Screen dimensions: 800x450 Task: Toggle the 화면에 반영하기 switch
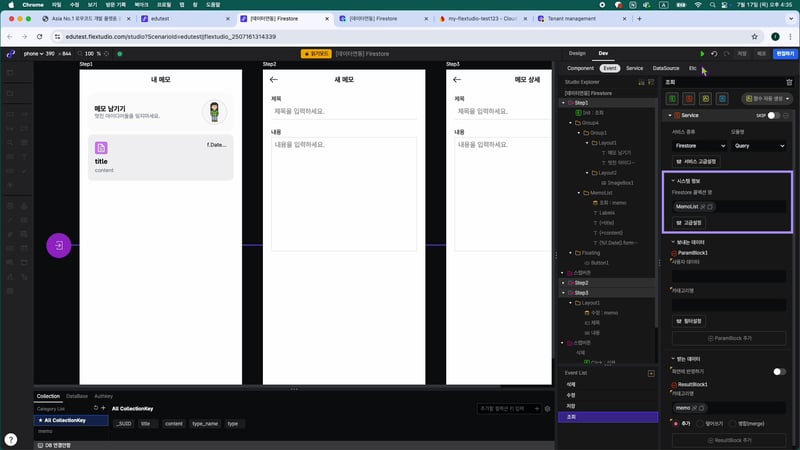point(779,371)
